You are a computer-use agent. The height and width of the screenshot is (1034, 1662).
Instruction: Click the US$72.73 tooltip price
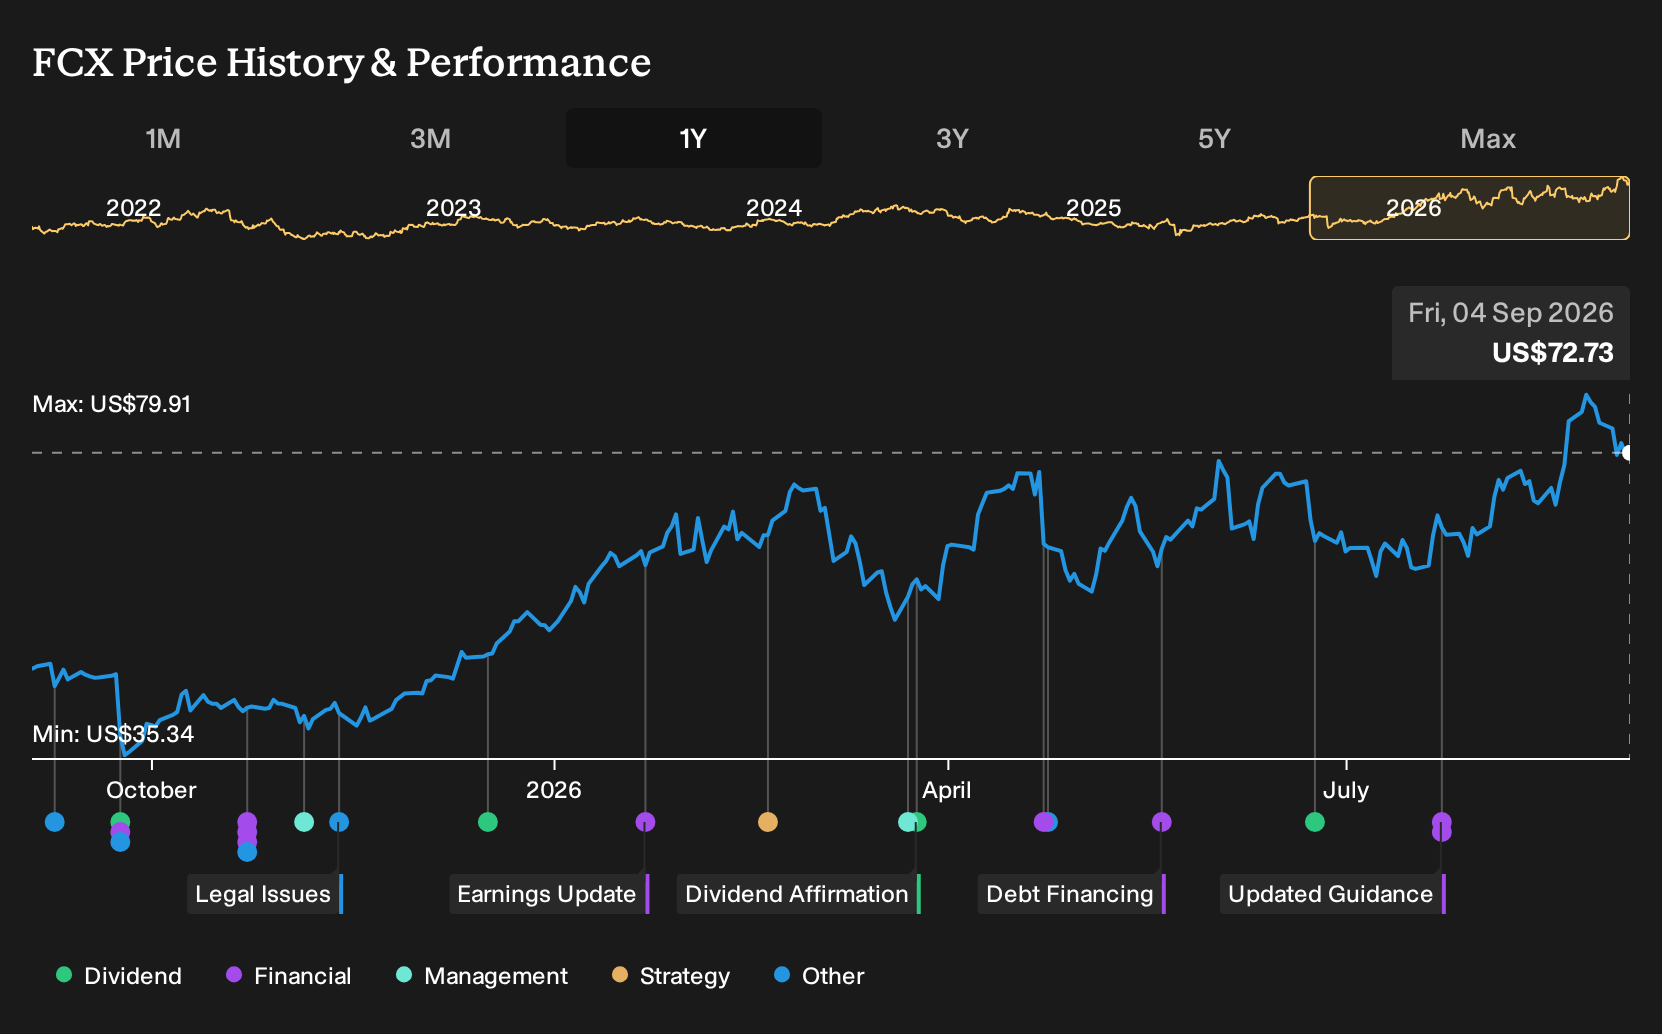1553,353
